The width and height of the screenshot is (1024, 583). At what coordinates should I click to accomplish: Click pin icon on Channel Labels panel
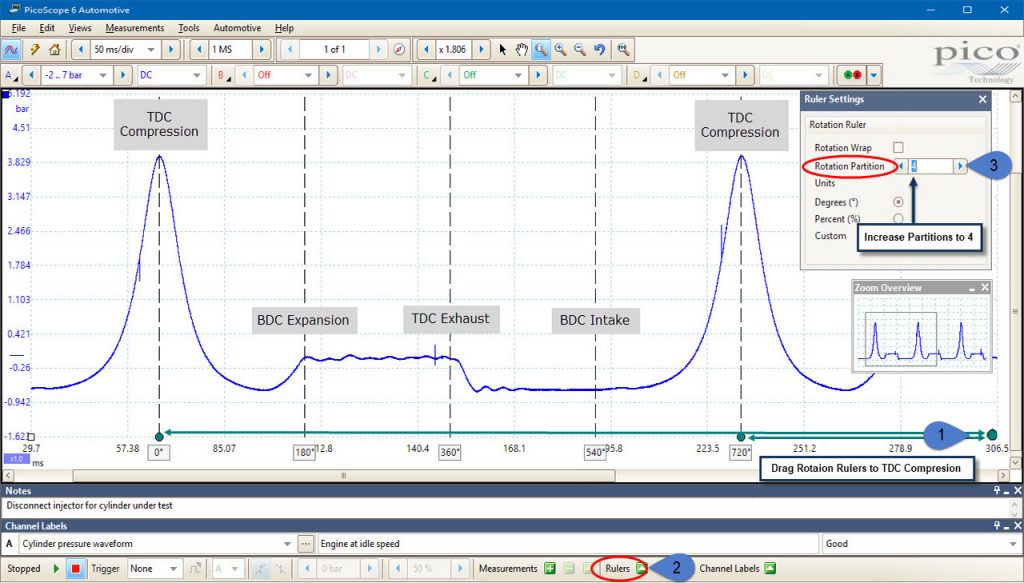coord(997,526)
